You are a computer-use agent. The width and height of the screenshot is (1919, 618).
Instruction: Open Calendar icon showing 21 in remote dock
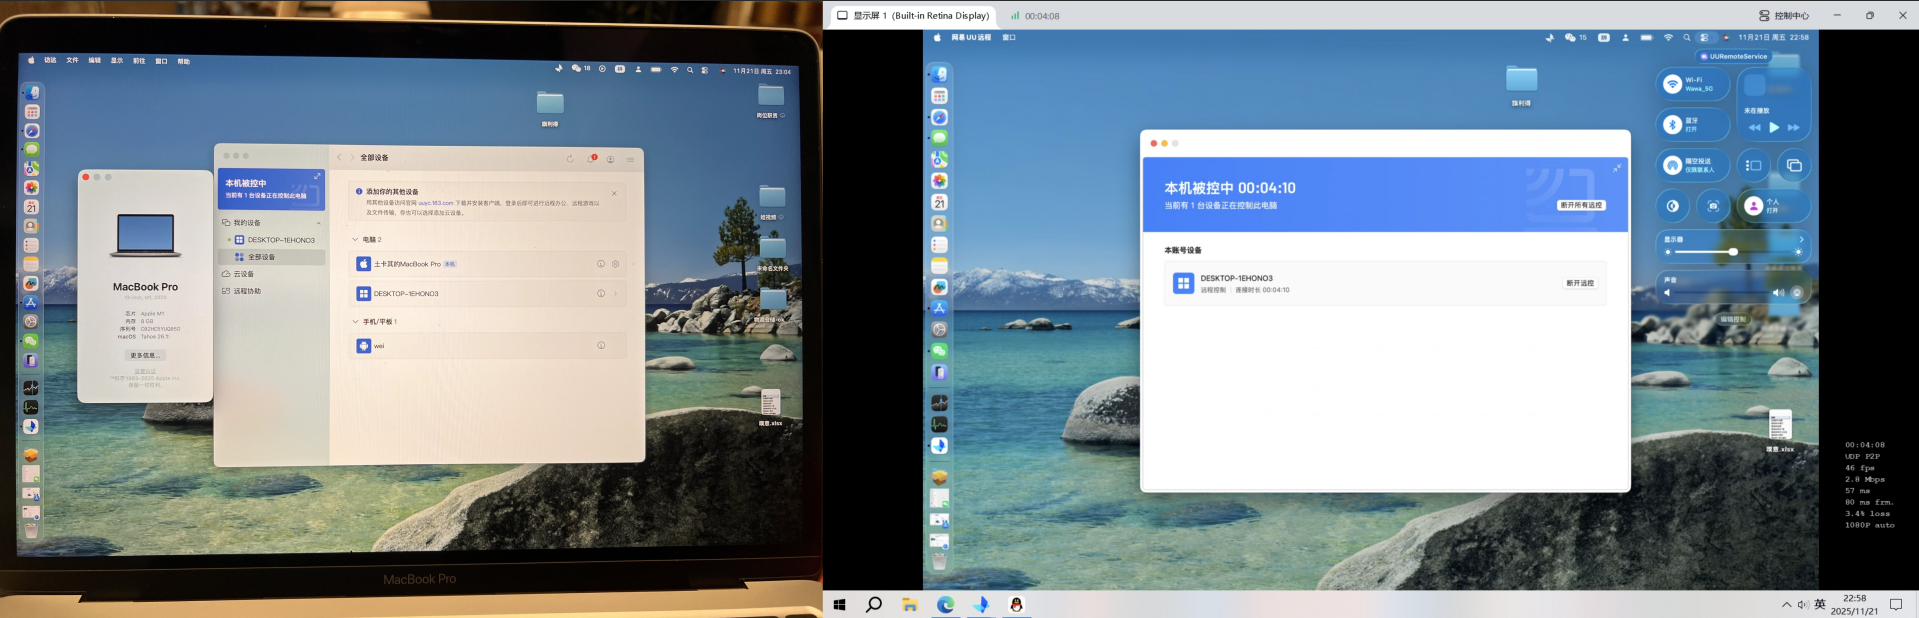(x=939, y=202)
